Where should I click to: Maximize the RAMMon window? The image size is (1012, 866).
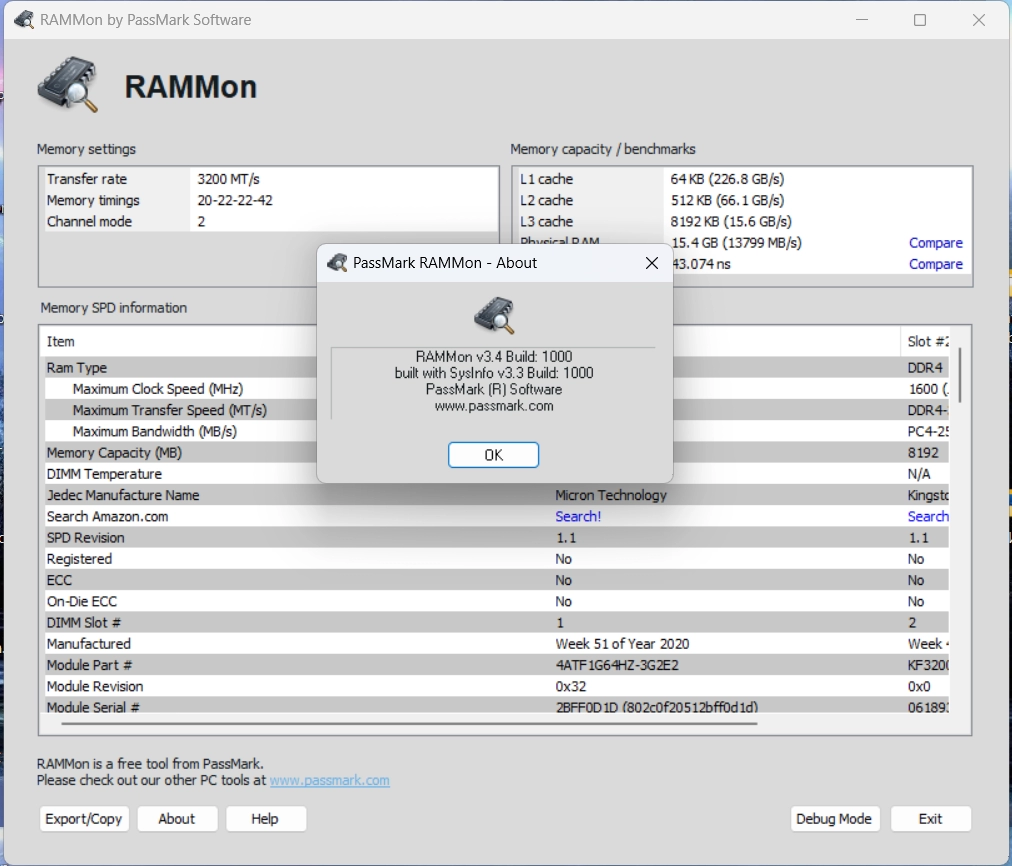click(920, 20)
